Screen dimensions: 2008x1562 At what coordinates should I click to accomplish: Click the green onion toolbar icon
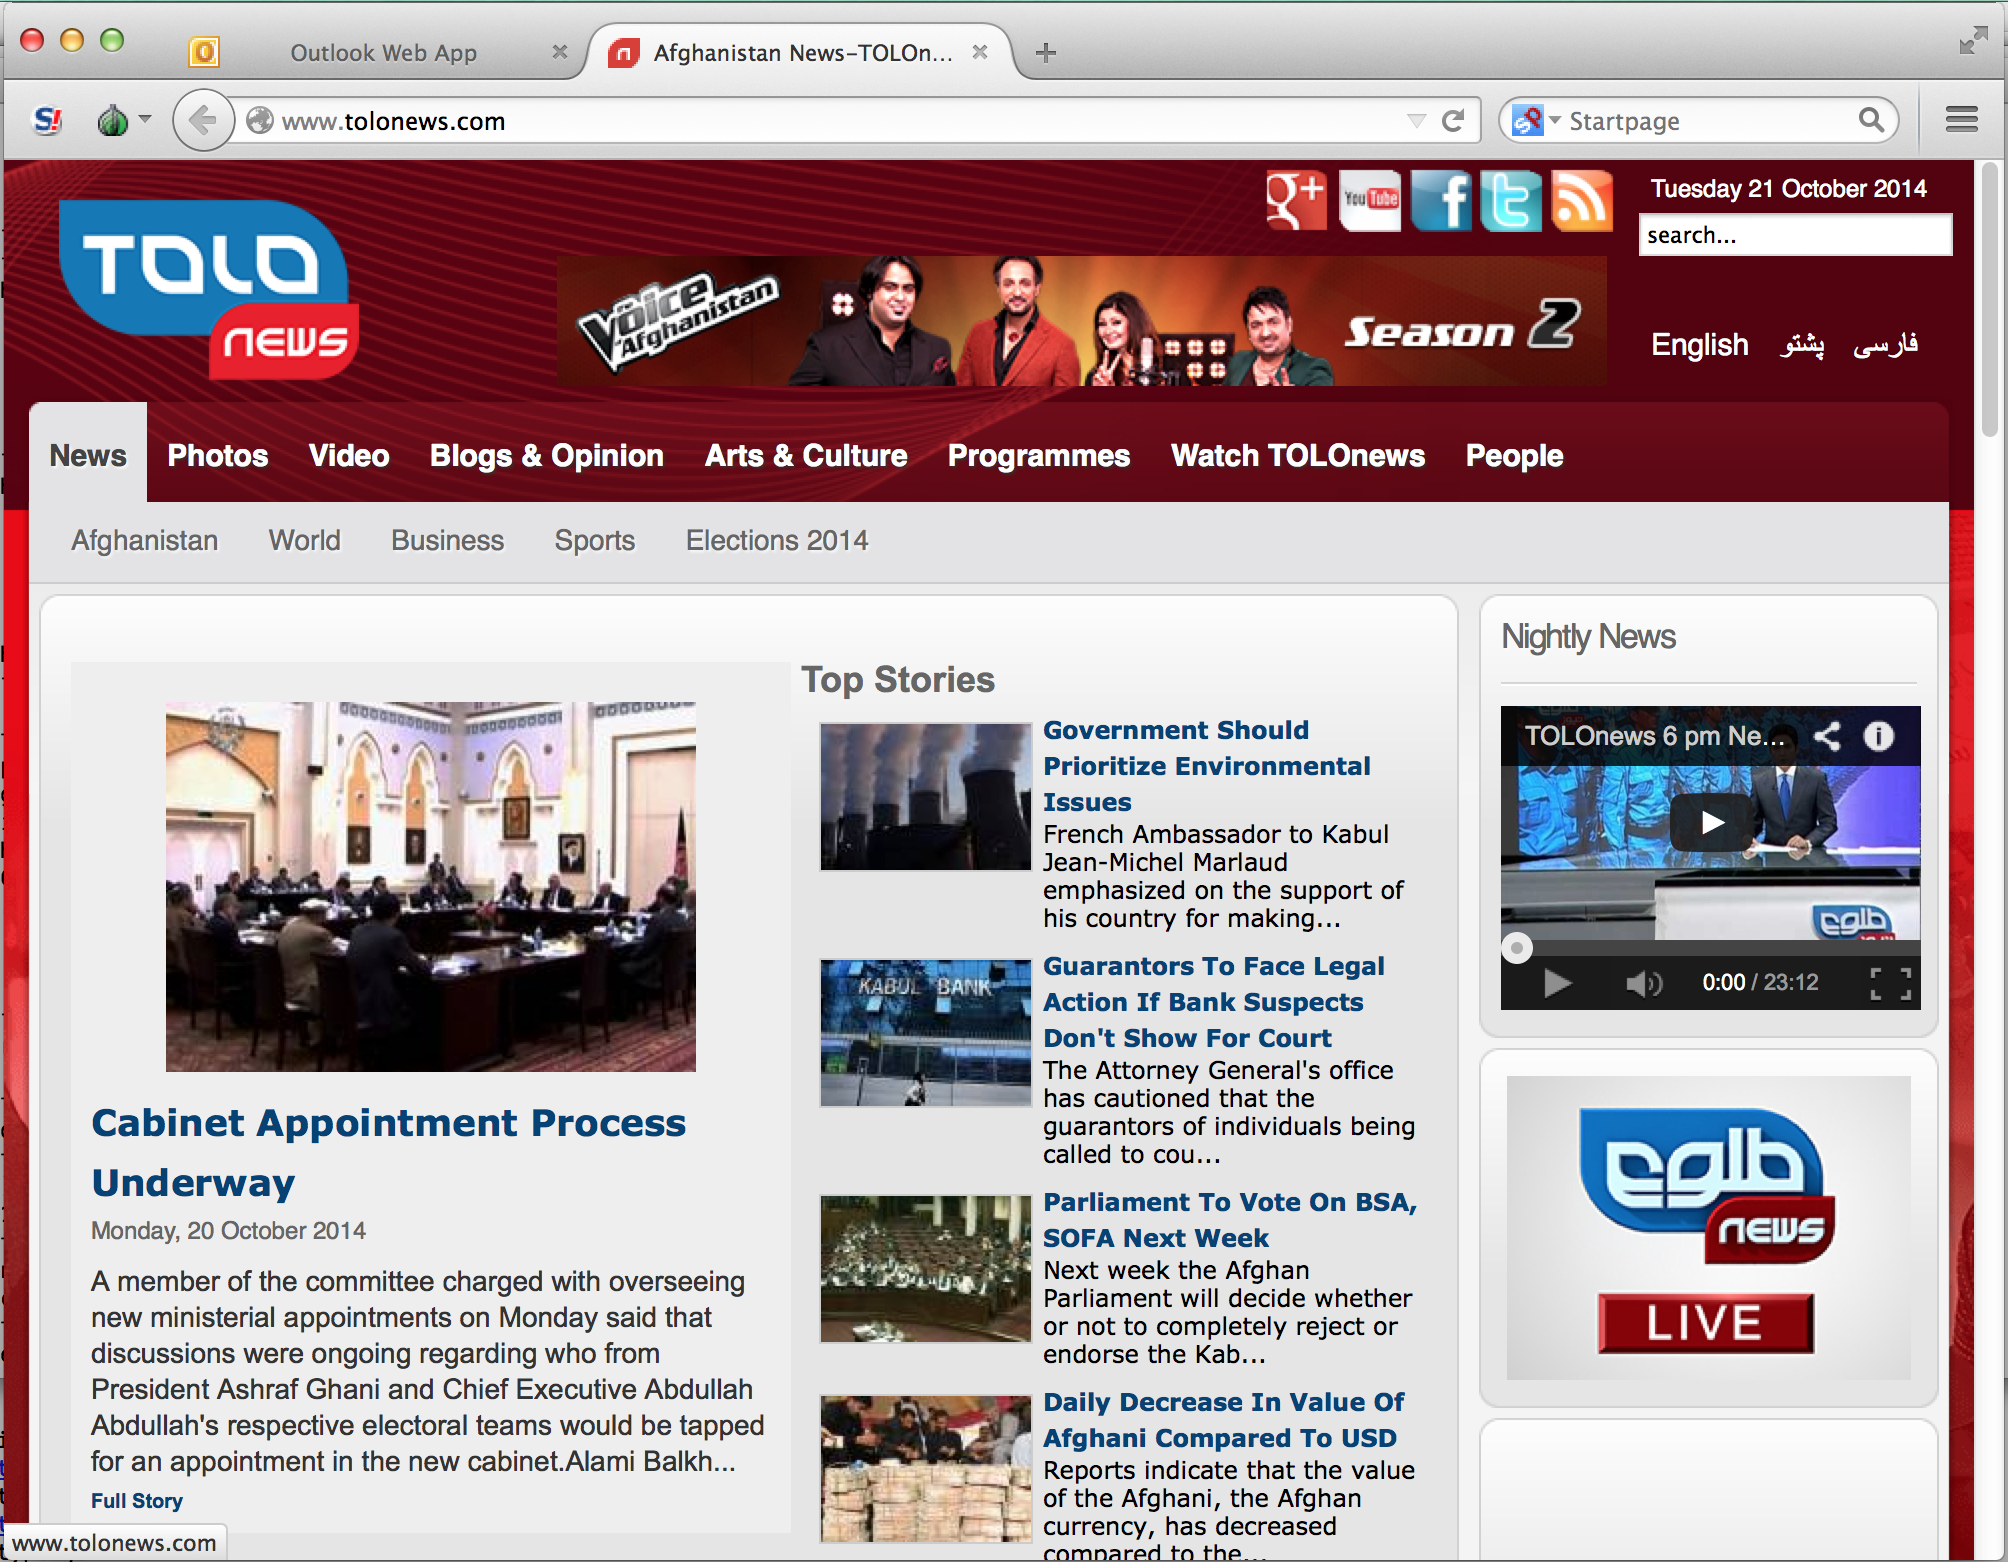click(112, 121)
